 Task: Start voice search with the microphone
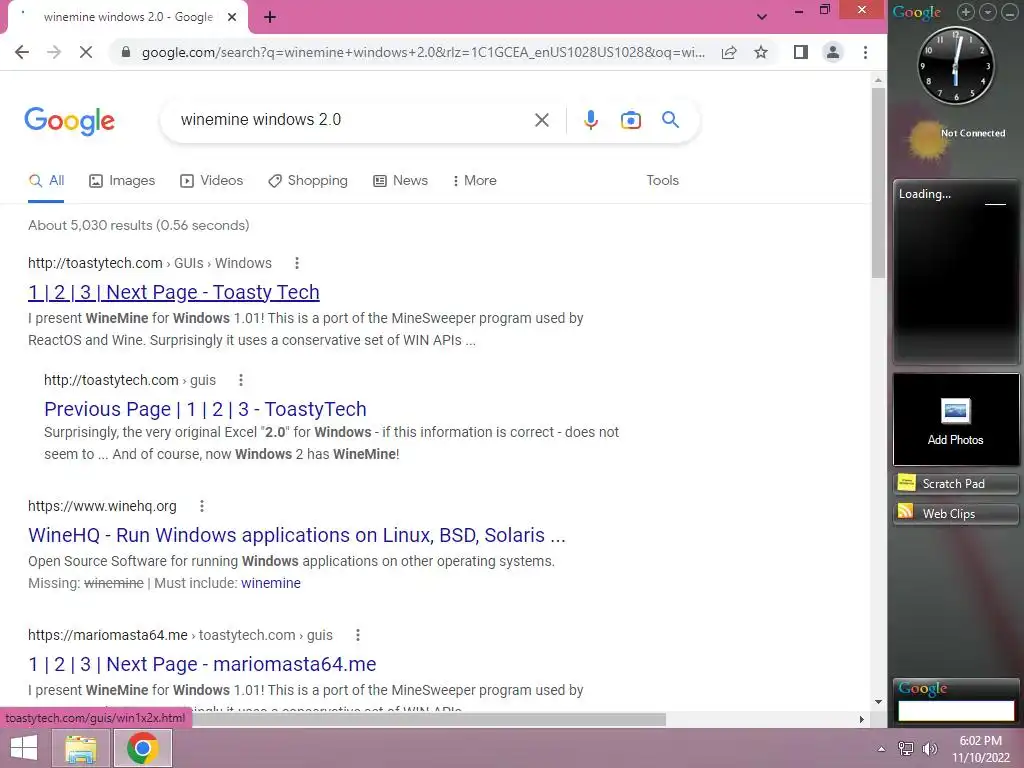click(590, 120)
